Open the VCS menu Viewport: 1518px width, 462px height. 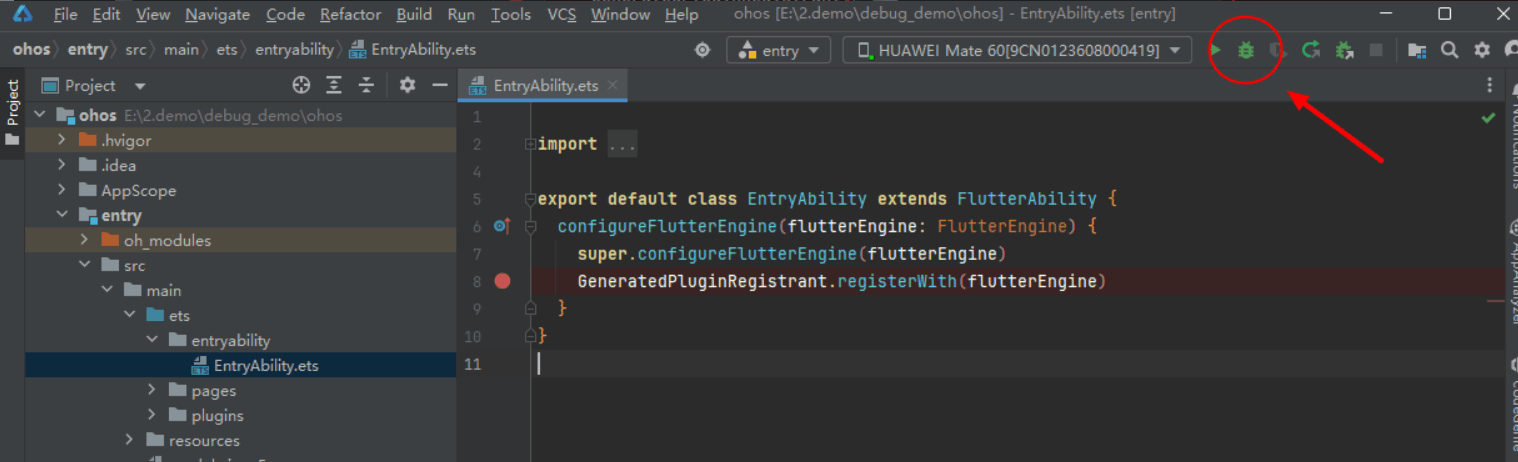coord(561,14)
